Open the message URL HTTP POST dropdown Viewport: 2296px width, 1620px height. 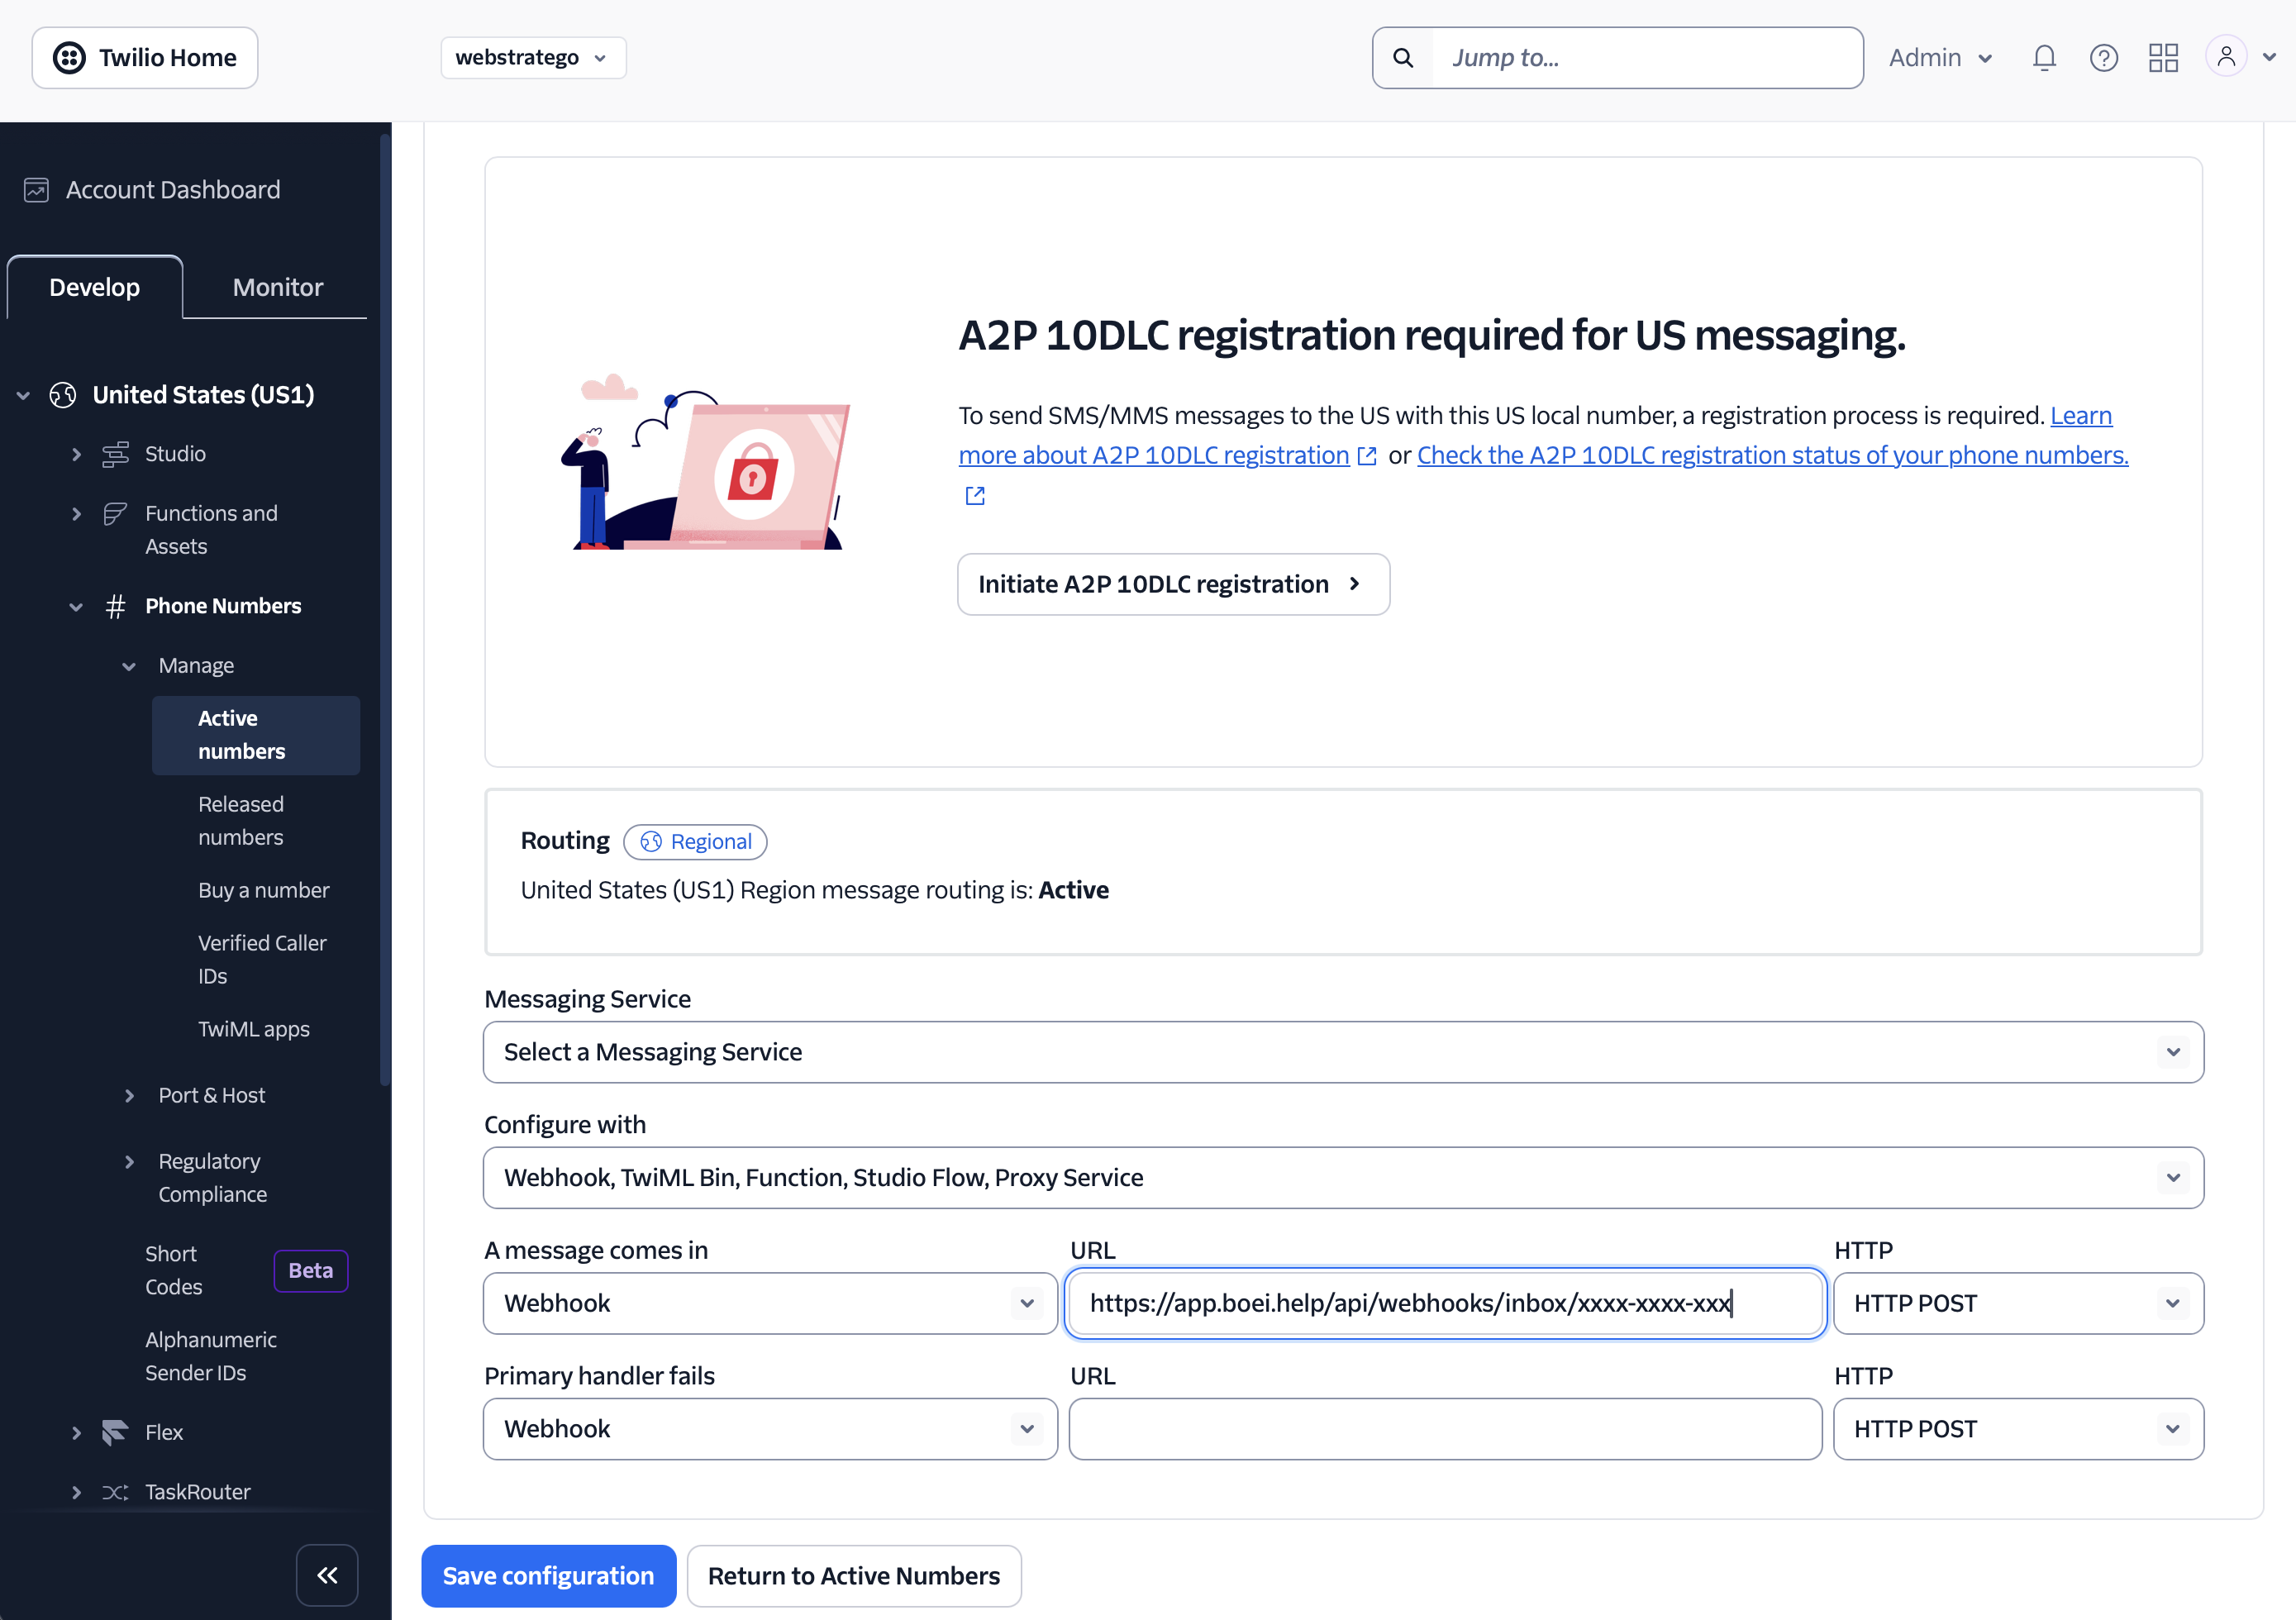2018,1303
